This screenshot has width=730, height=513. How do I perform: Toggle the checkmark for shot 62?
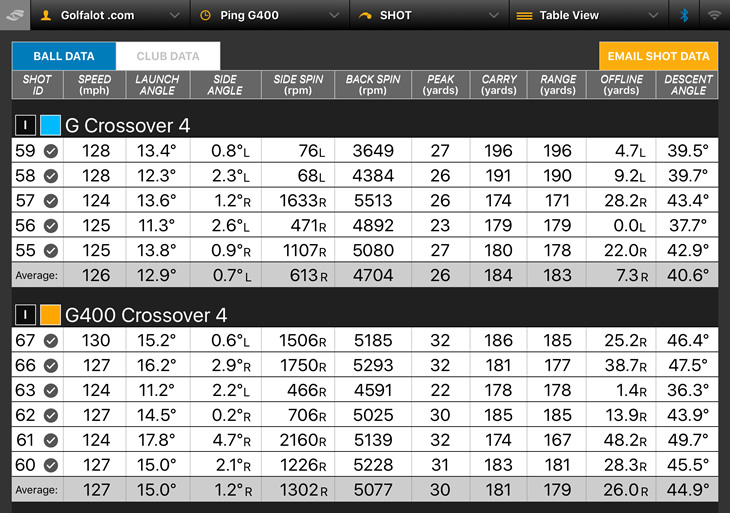click(51, 415)
